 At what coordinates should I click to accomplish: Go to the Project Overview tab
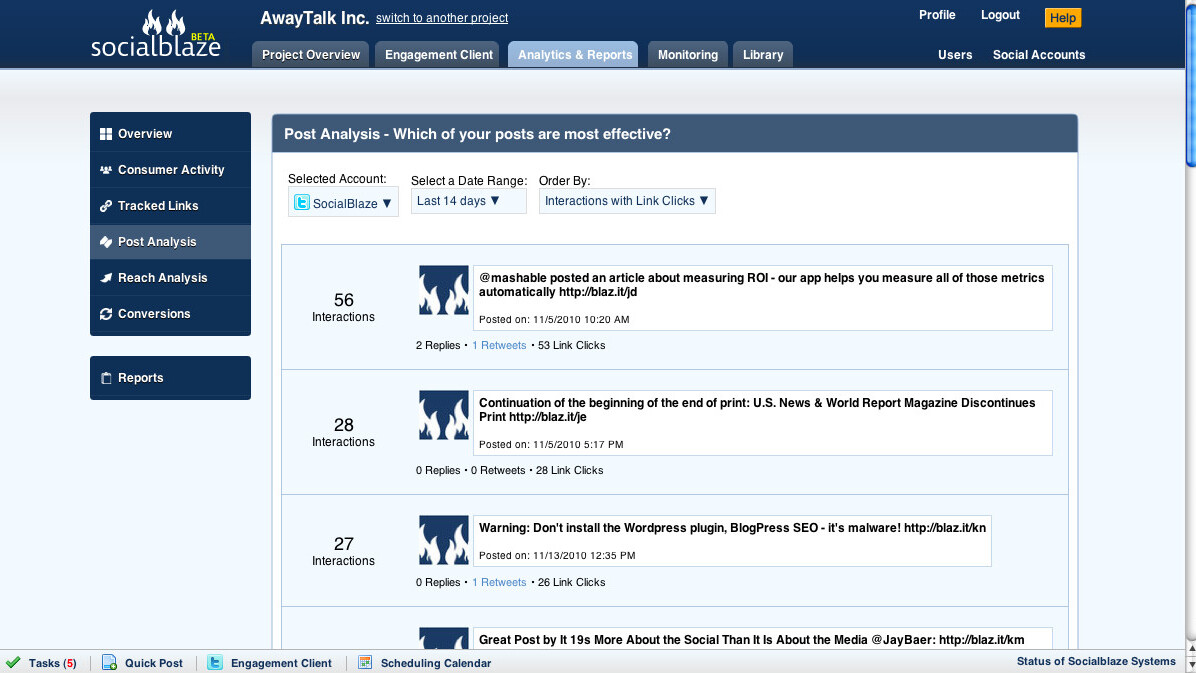tap(310, 55)
